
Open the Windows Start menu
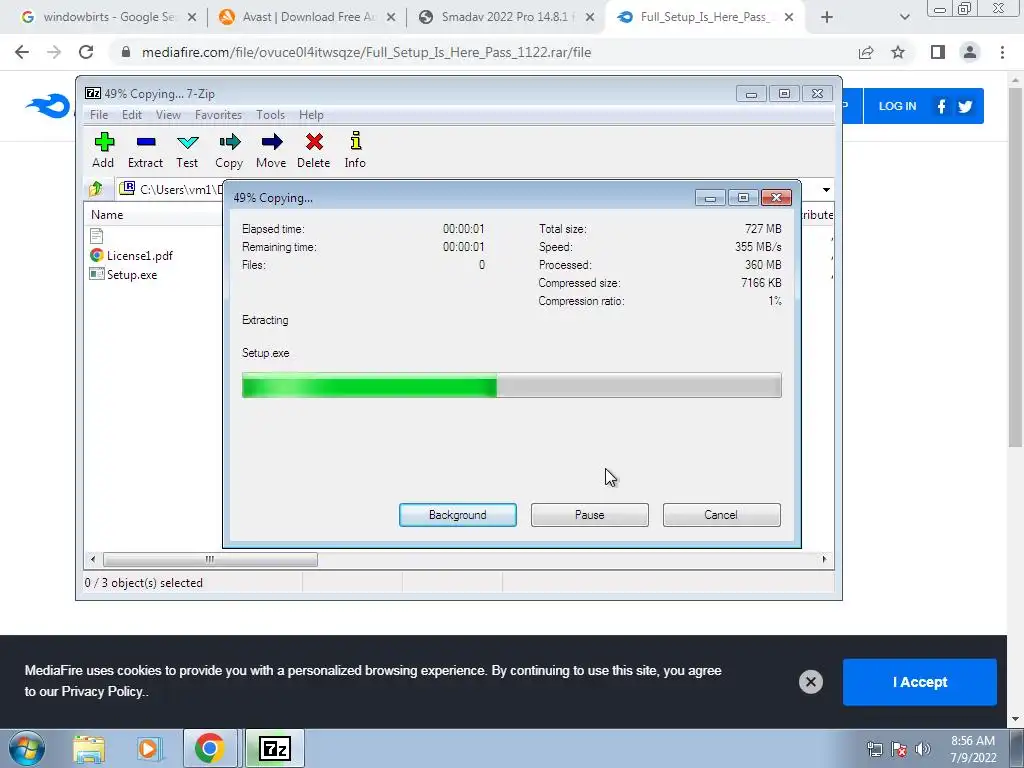27,748
